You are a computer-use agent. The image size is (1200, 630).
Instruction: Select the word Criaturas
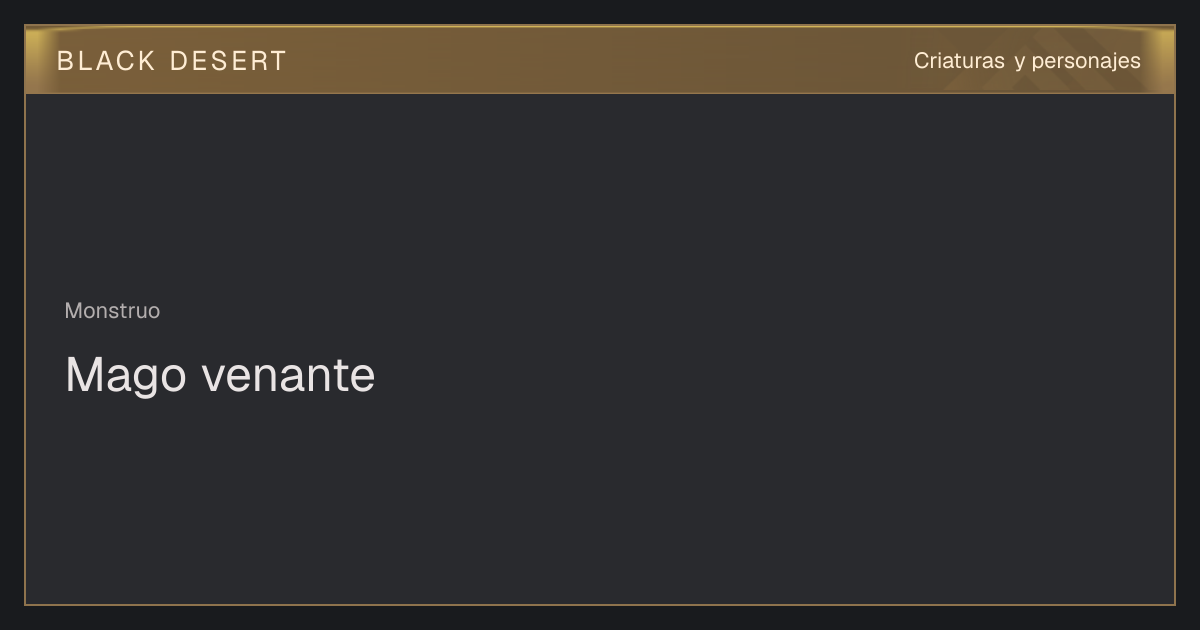[x=959, y=61]
